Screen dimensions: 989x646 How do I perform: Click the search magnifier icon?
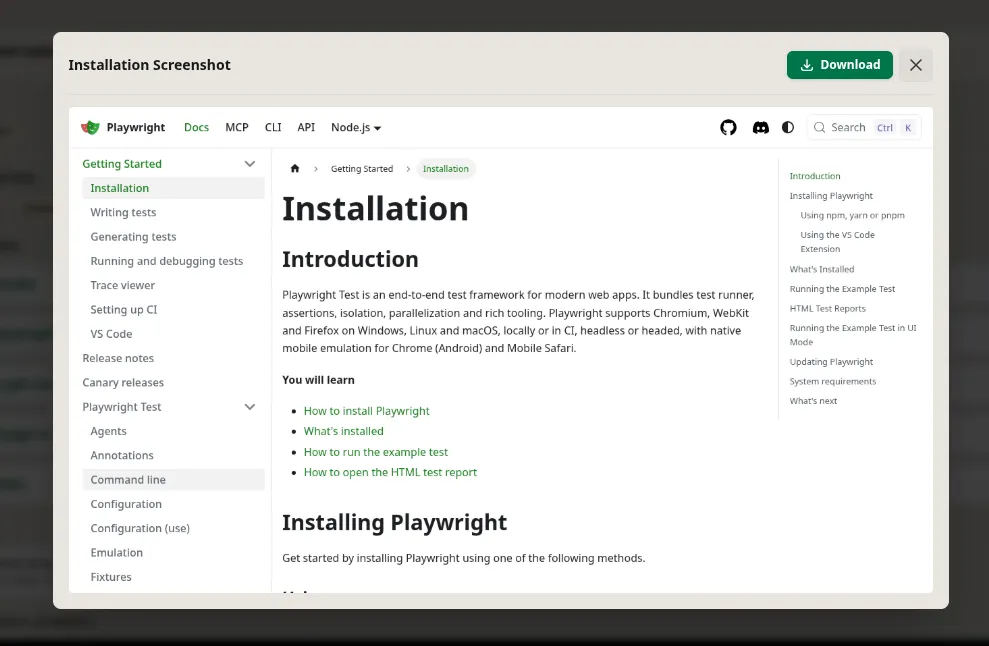(819, 127)
